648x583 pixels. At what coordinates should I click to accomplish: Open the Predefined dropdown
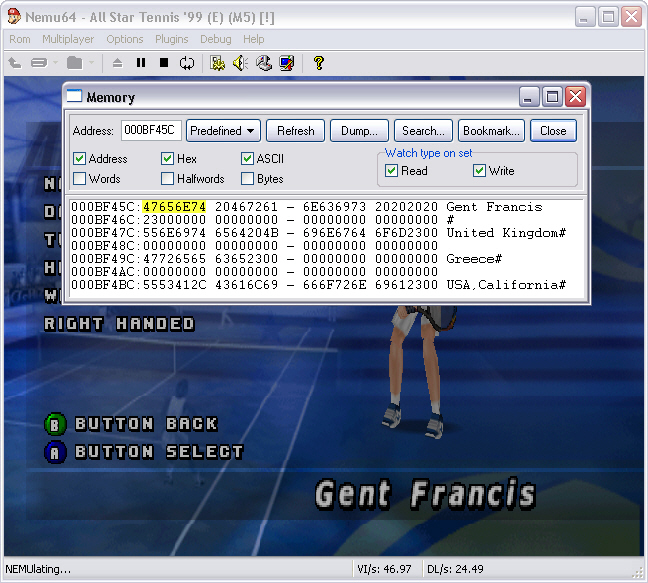[223, 131]
